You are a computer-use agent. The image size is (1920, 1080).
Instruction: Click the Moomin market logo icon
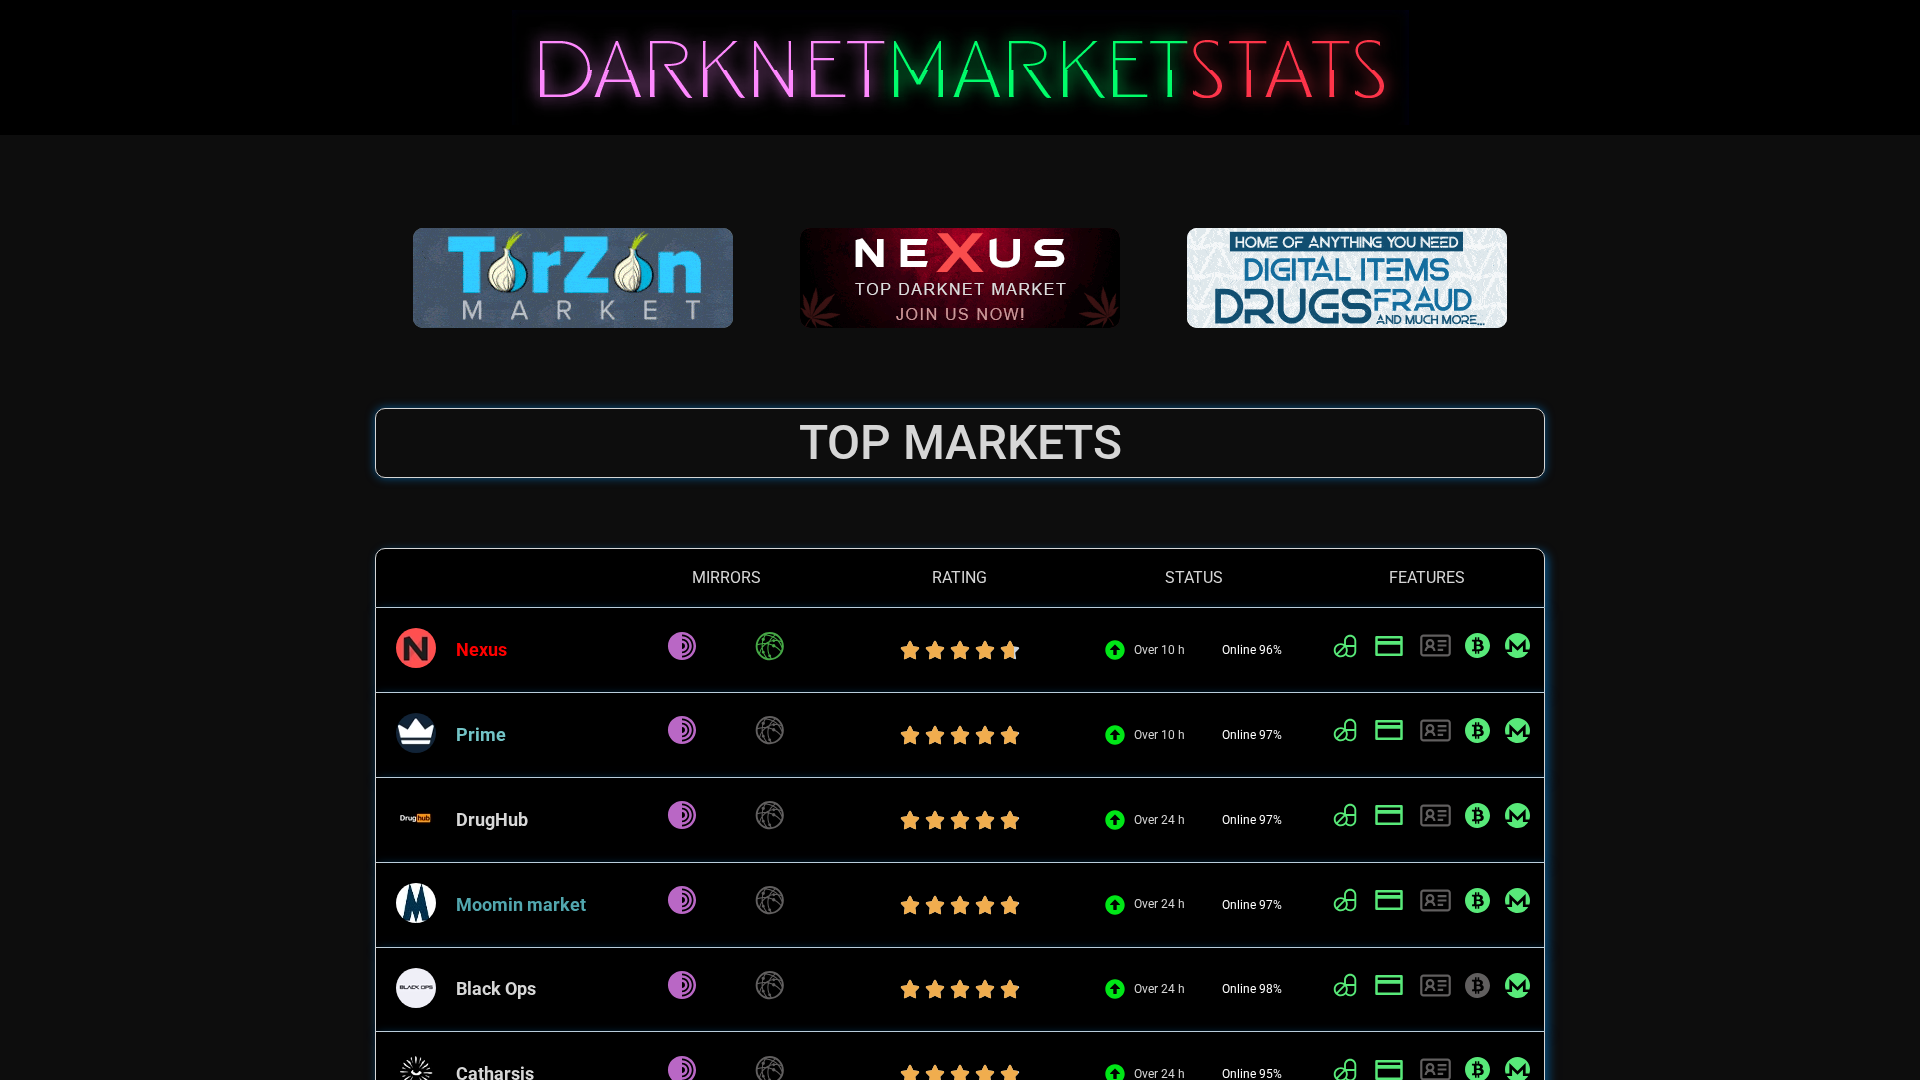[x=416, y=903]
